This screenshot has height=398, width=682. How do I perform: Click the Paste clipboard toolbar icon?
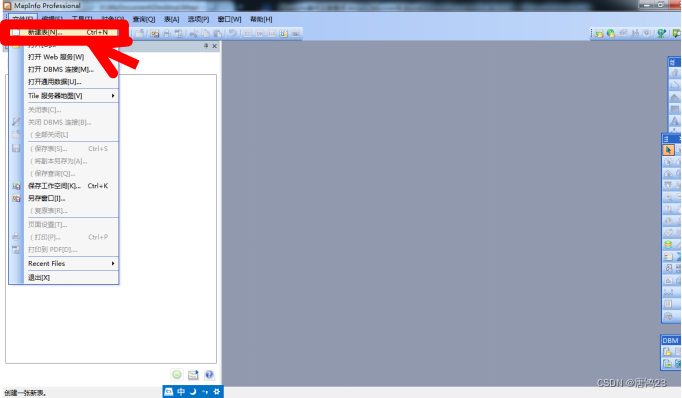click(217, 33)
